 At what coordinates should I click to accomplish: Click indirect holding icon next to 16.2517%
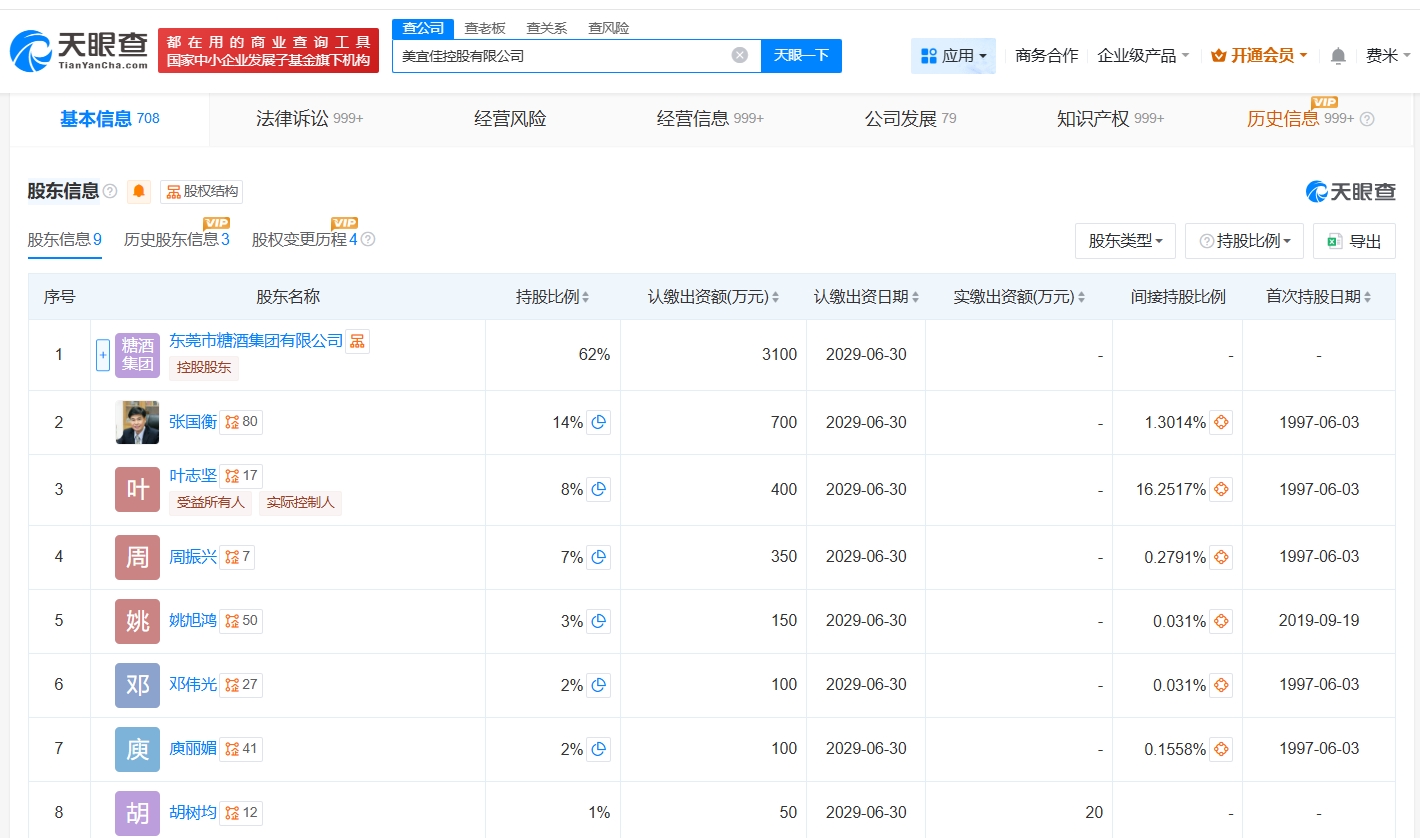1220,490
